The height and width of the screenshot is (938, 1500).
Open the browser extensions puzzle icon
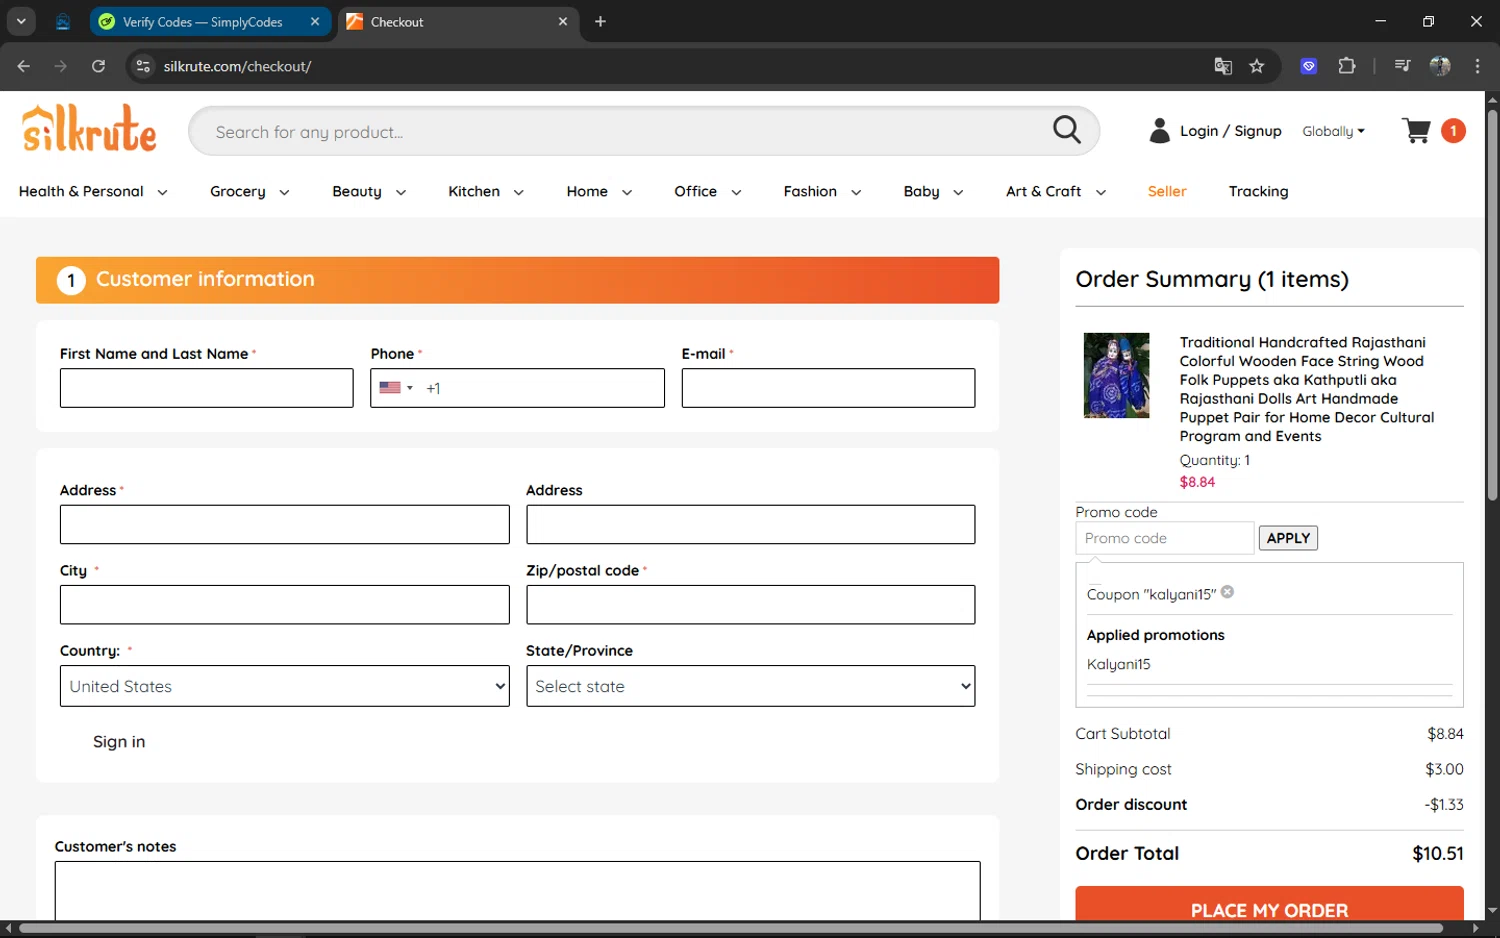click(1347, 66)
